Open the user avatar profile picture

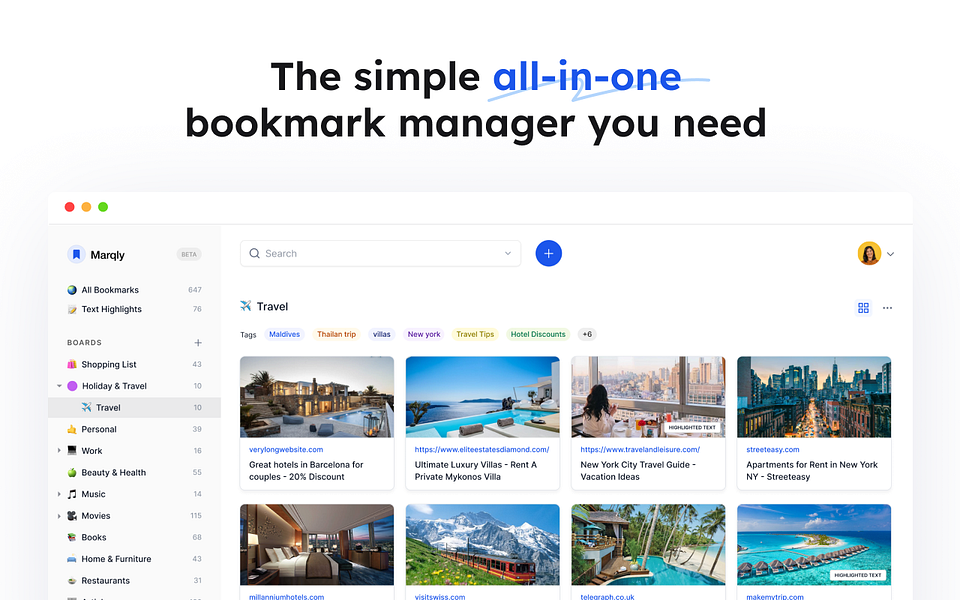[x=869, y=253]
